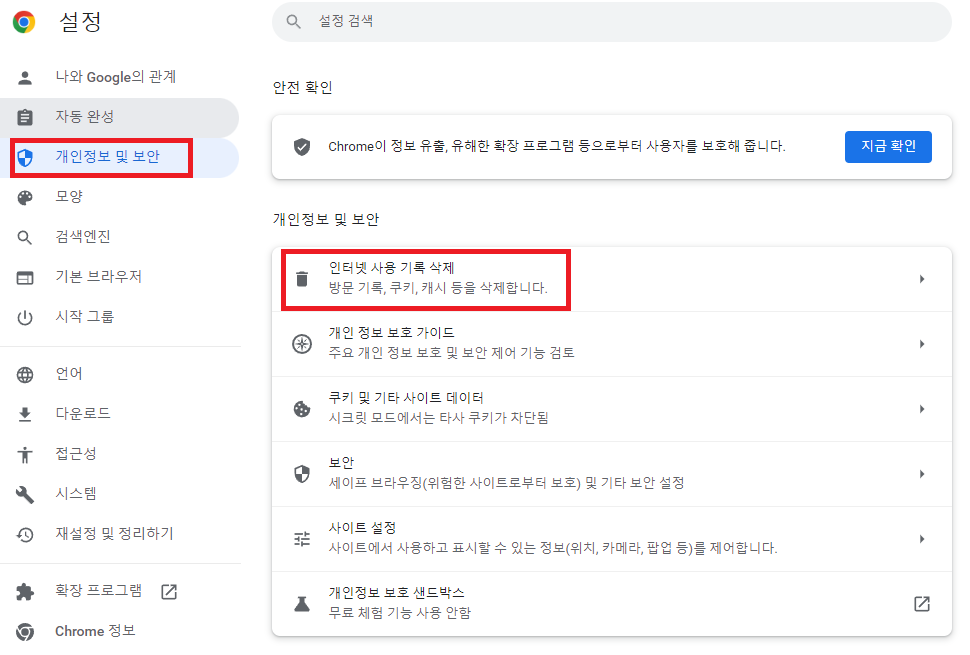The width and height of the screenshot is (970, 655).
Task: Expand the 개인 정보 보호 가이드 row chevron
Action: pos(922,342)
